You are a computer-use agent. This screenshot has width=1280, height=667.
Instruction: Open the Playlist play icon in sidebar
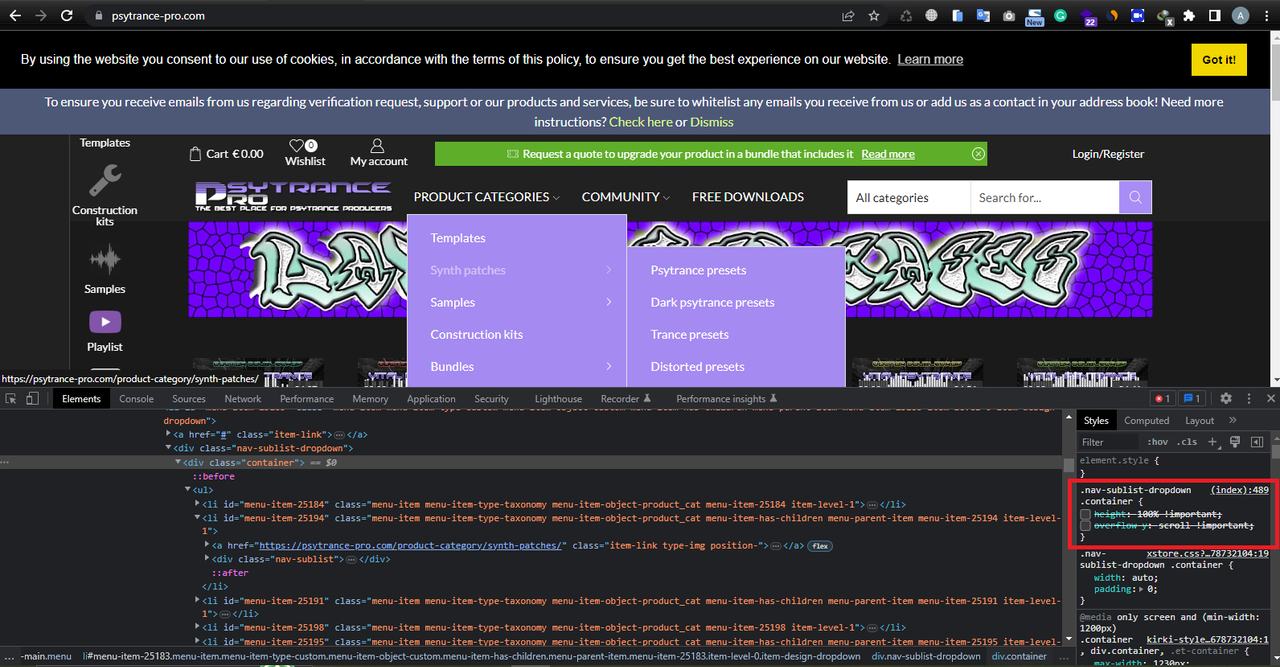(x=105, y=322)
